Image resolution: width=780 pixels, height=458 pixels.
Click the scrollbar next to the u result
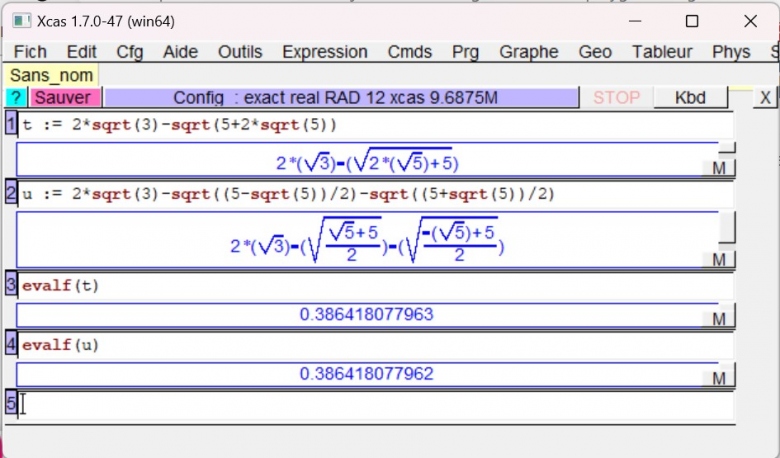[727, 228]
